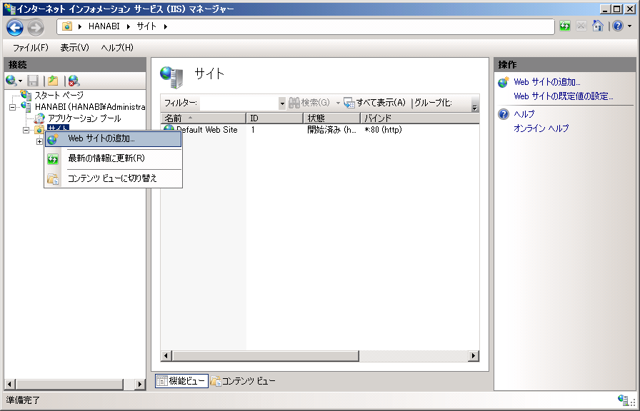Click the help question icon in 操作 pane
This screenshot has width=640, height=411.
click(504, 114)
